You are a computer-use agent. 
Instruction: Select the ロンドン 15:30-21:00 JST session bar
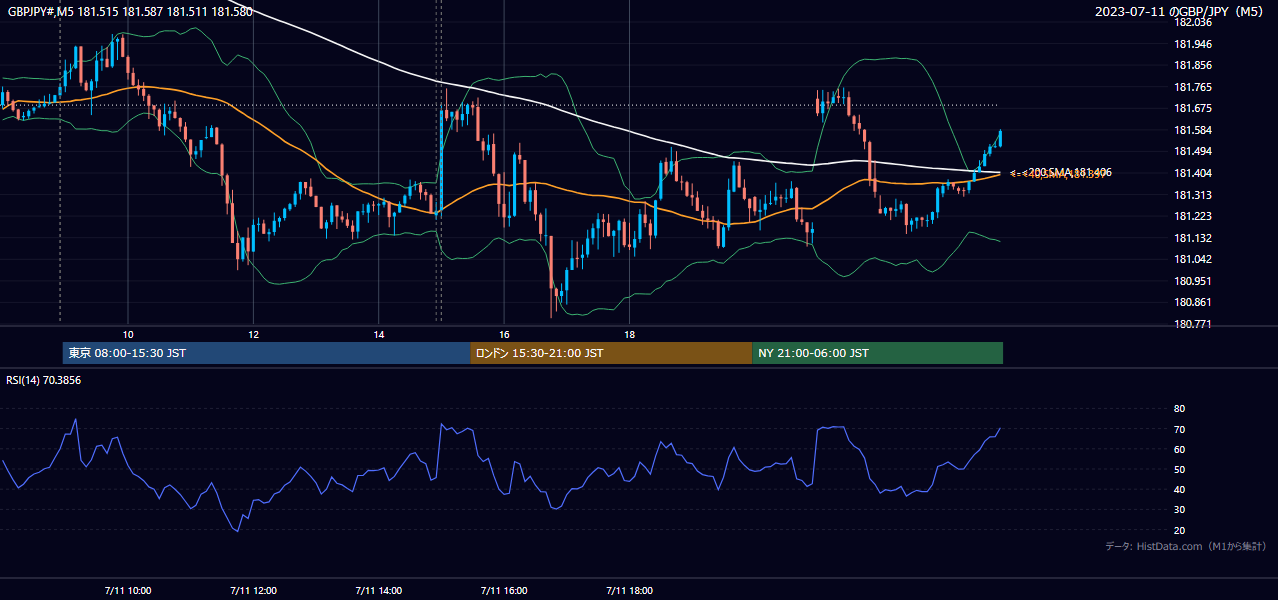(611, 353)
